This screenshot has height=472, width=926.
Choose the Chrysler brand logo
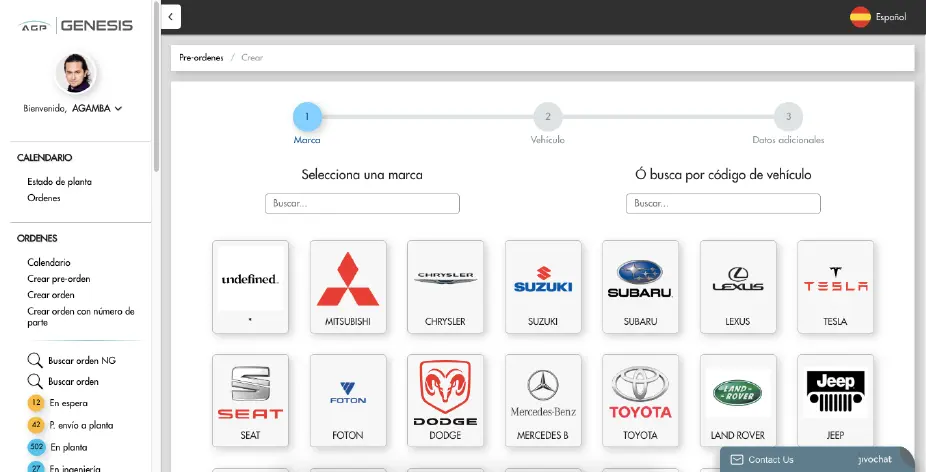tap(445, 278)
